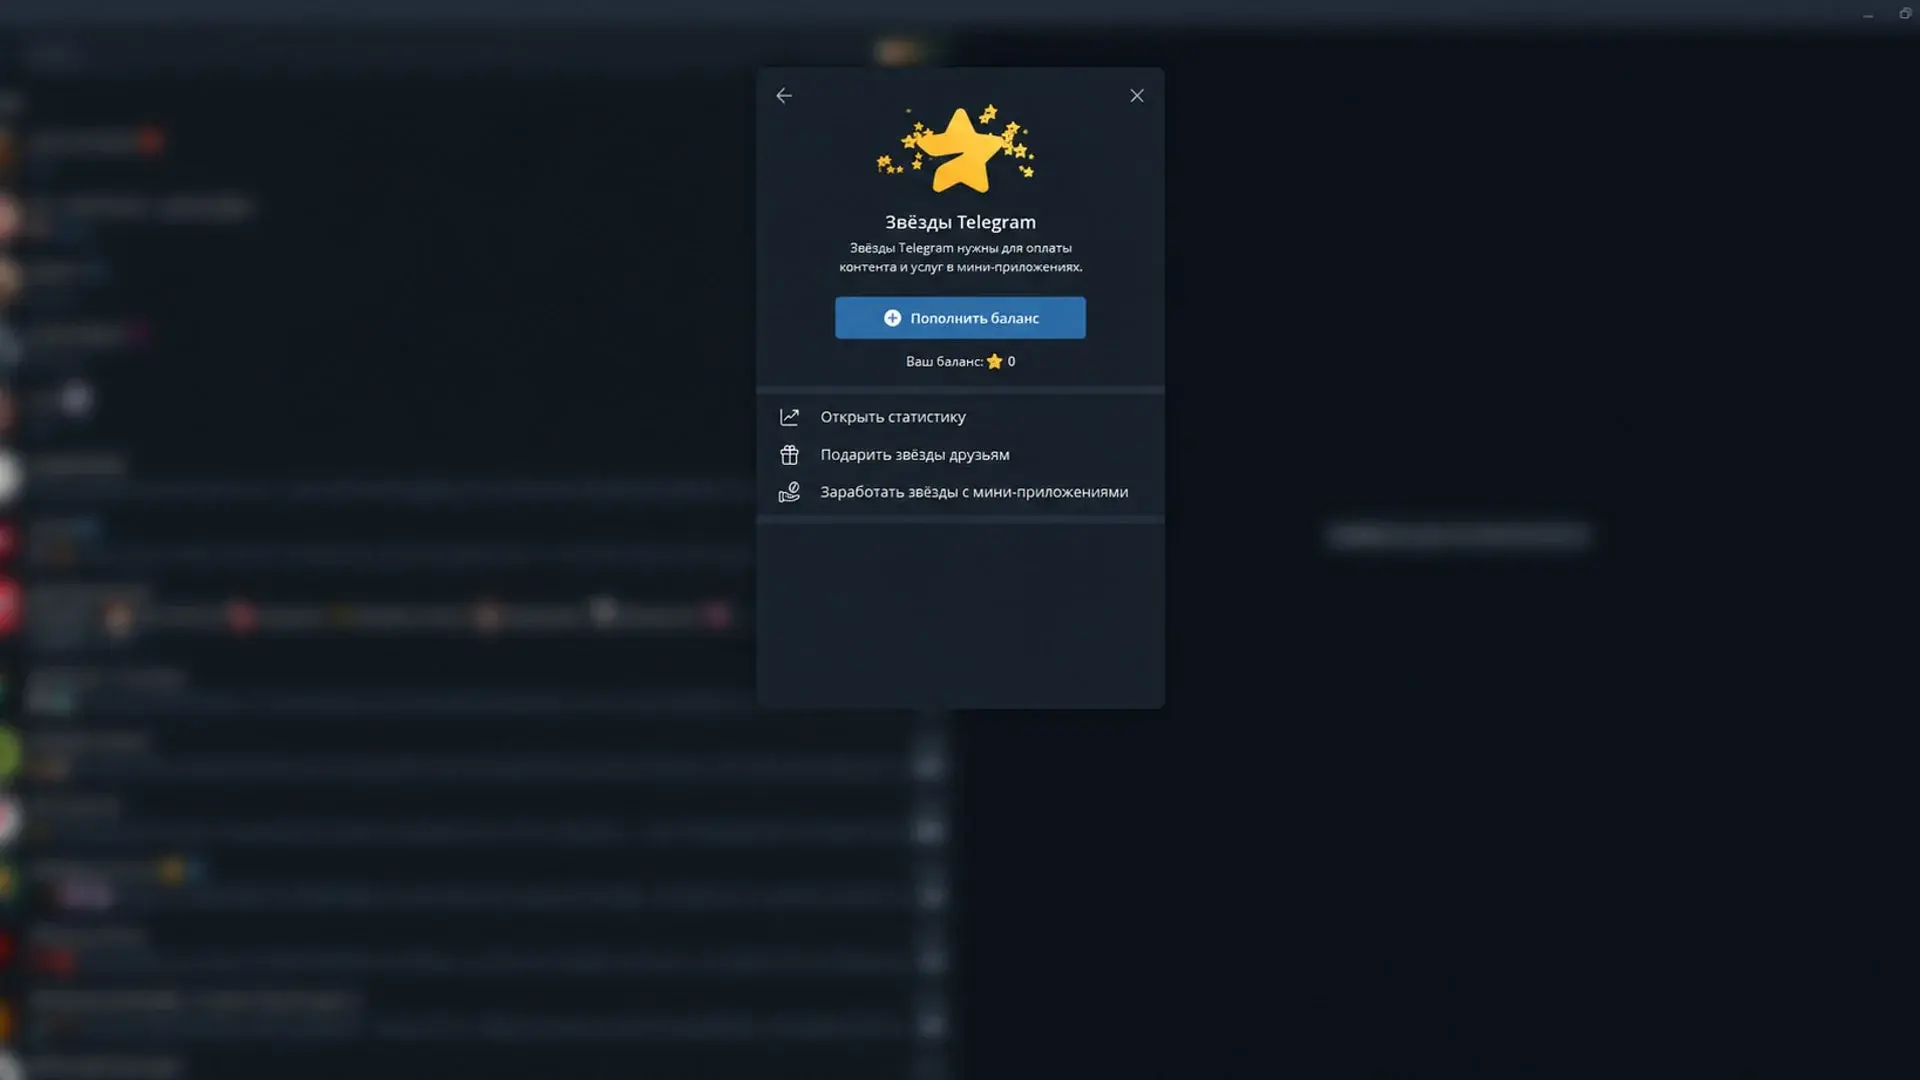This screenshot has width=1920, height=1080.
Task: Minimize the Telegram window
Action: pos(1868,15)
